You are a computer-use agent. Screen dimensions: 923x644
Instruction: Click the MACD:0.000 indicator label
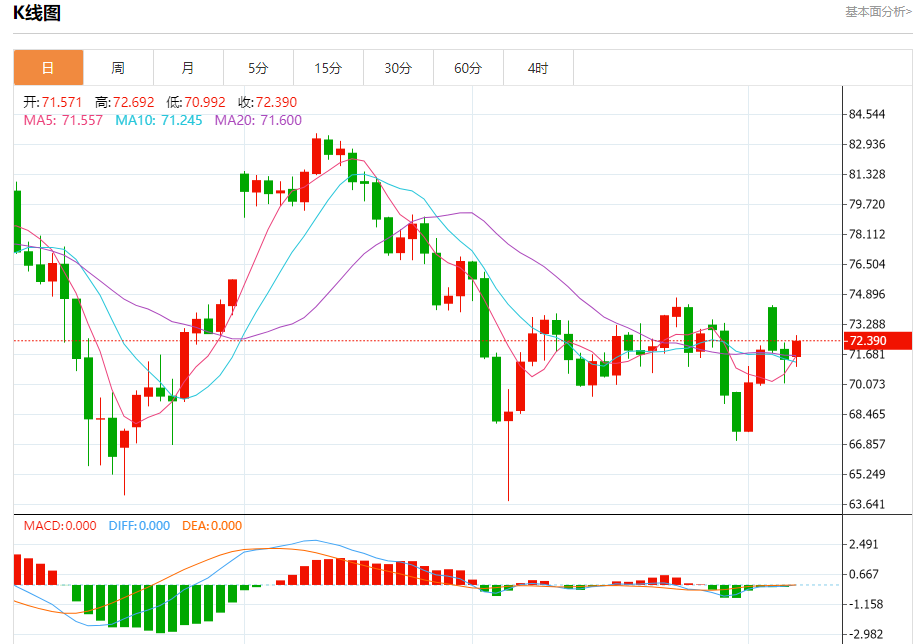click(x=60, y=526)
